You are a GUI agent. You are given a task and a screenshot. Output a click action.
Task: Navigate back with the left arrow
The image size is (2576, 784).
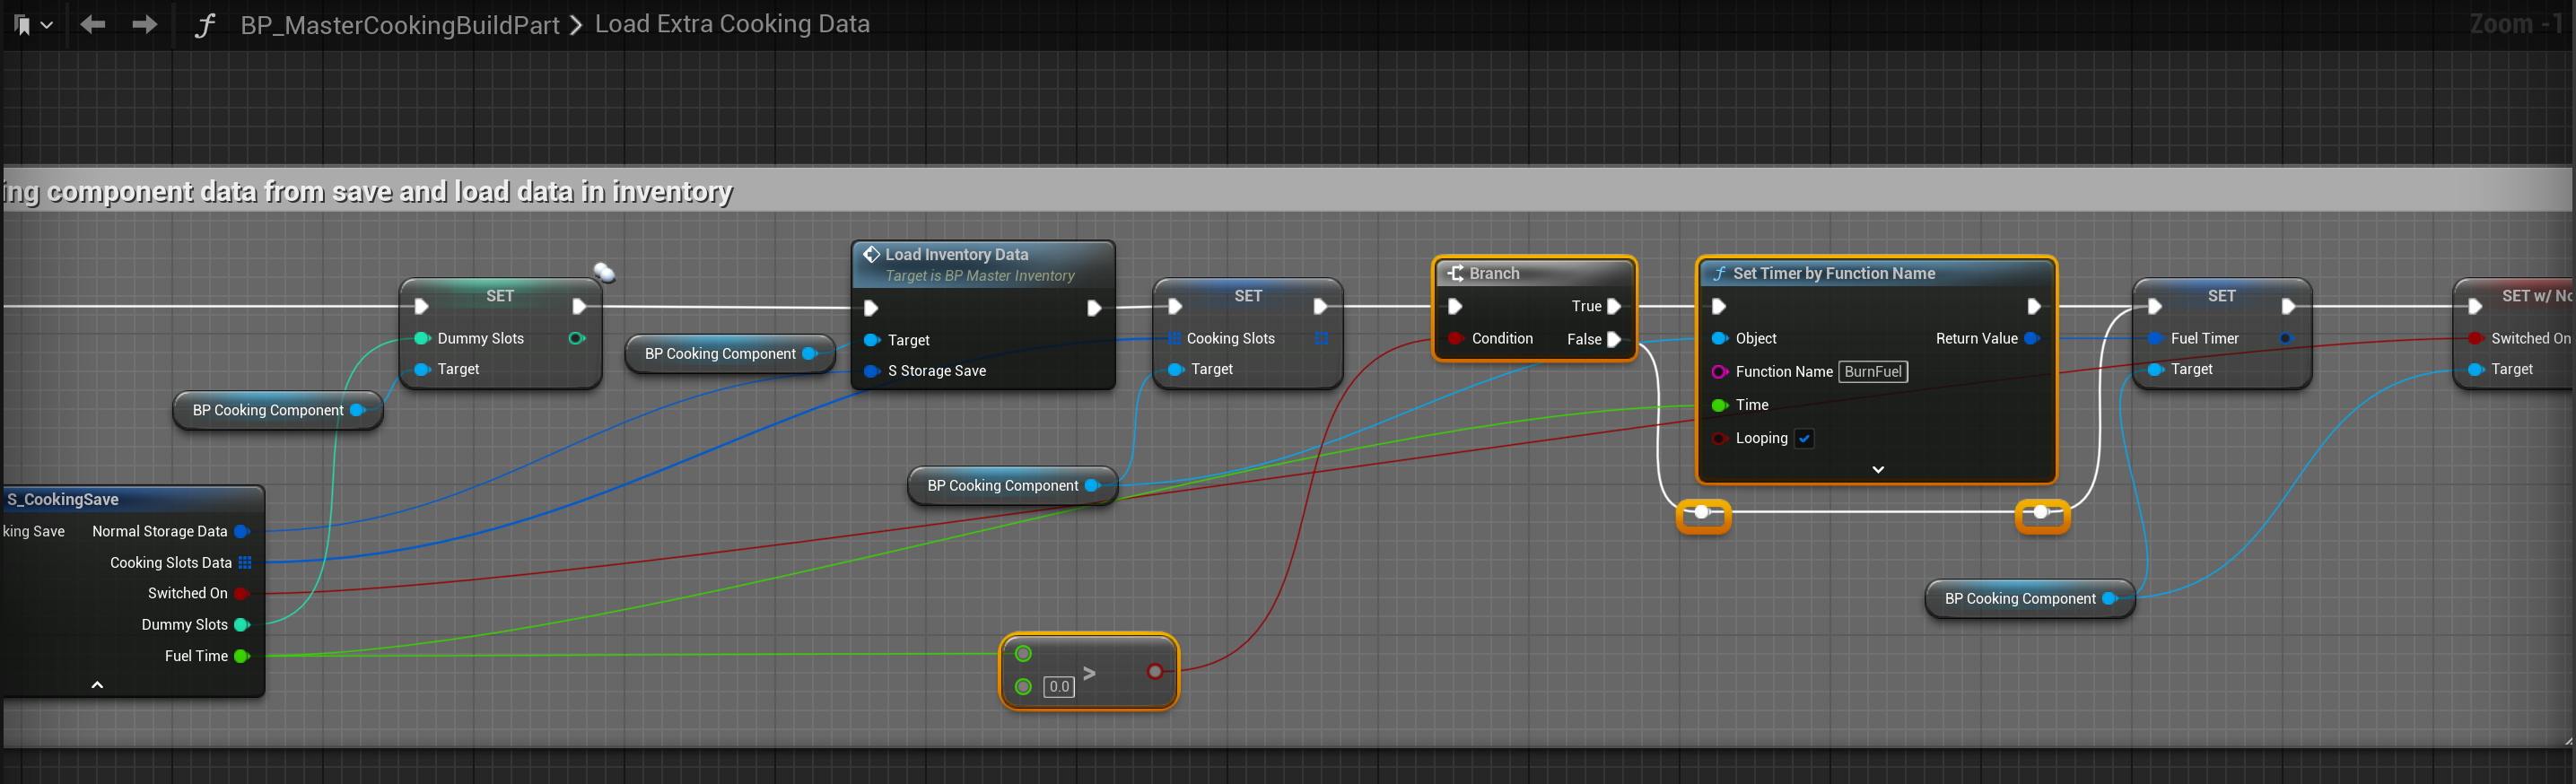93,24
